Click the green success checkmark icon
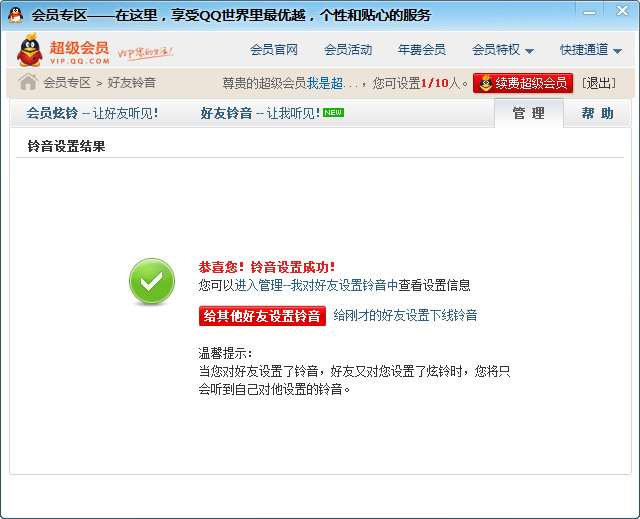The width and height of the screenshot is (640, 519). click(x=152, y=282)
